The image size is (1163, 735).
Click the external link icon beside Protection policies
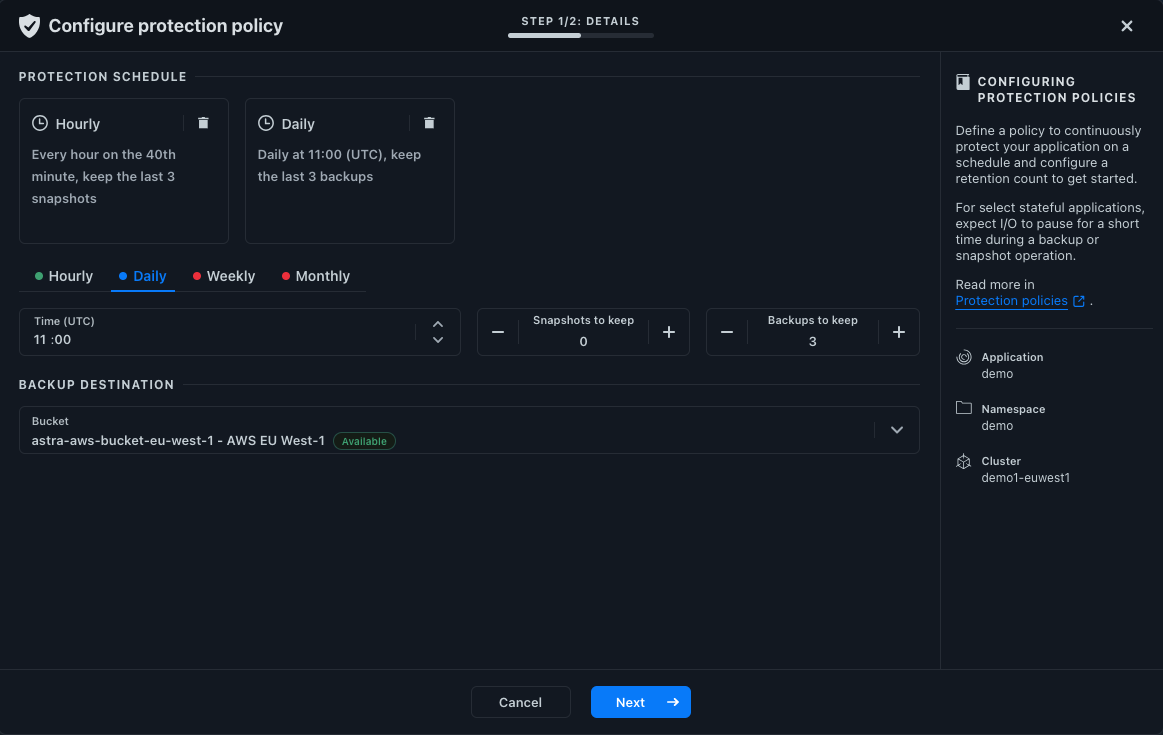(x=1079, y=301)
